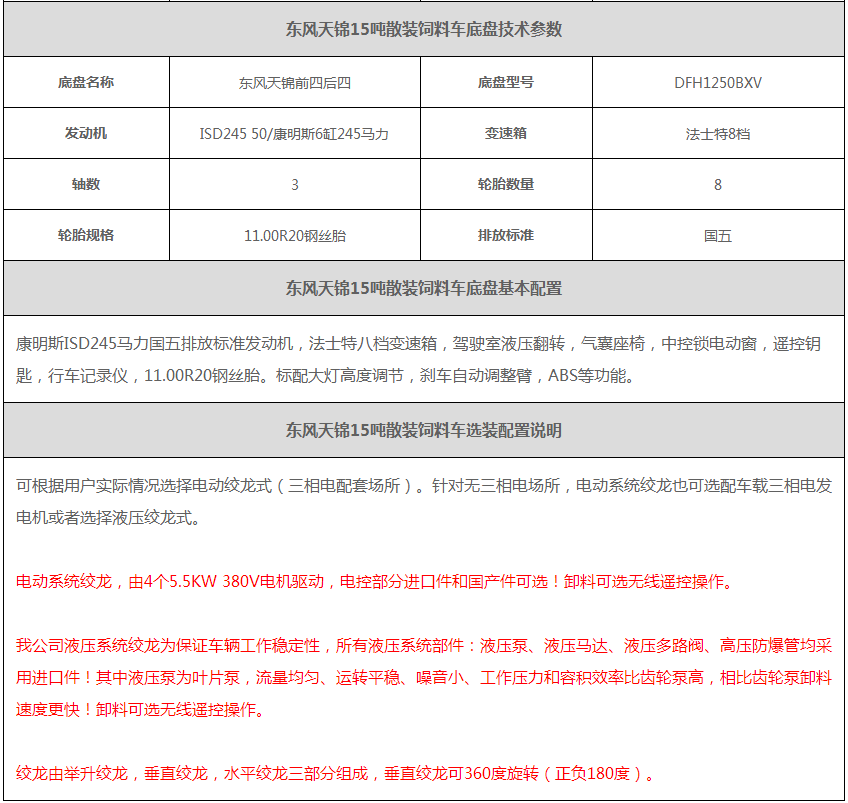Select the 11.00R20钢丝胎 value cell
The width and height of the screenshot is (848, 803).
click(294, 236)
